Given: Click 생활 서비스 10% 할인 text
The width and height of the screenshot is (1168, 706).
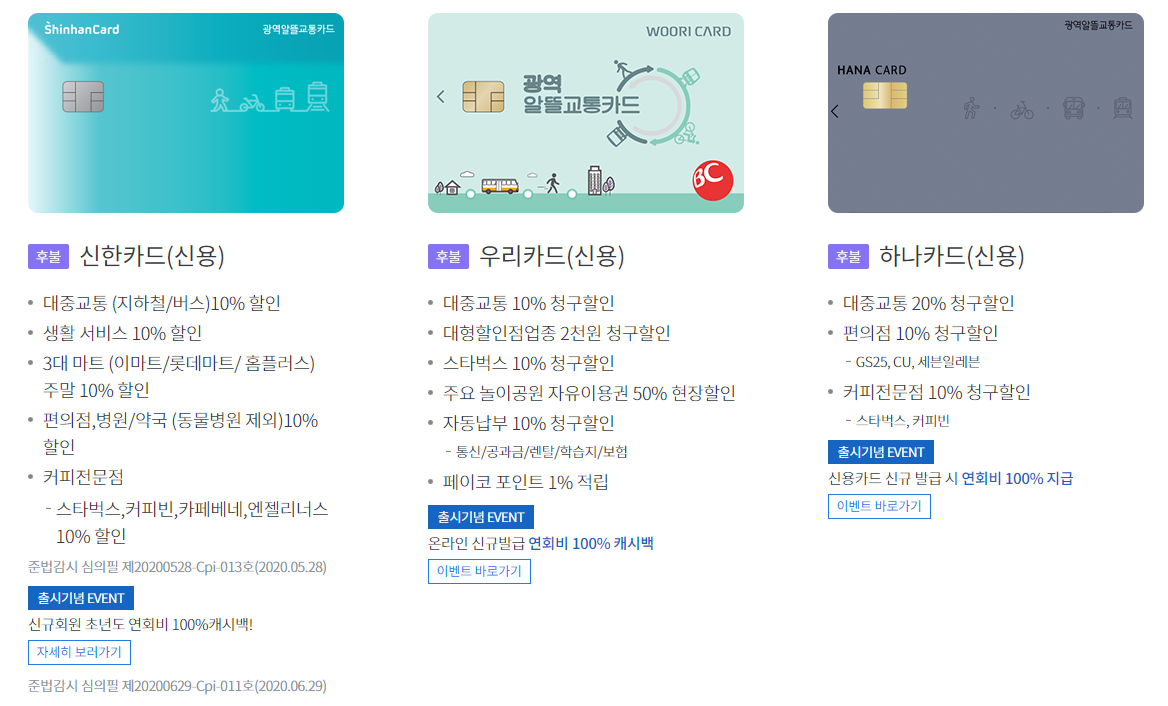Looking at the screenshot, I should tap(122, 333).
